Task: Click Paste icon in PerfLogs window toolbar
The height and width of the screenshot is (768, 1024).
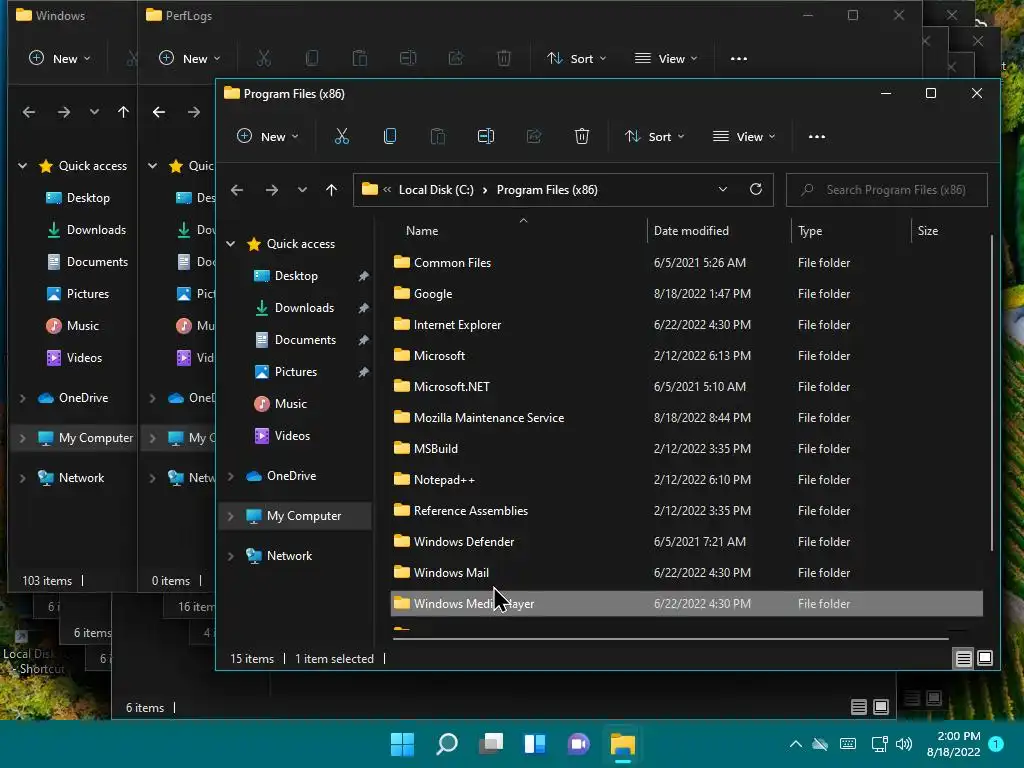Action: [x=360, y=59]
